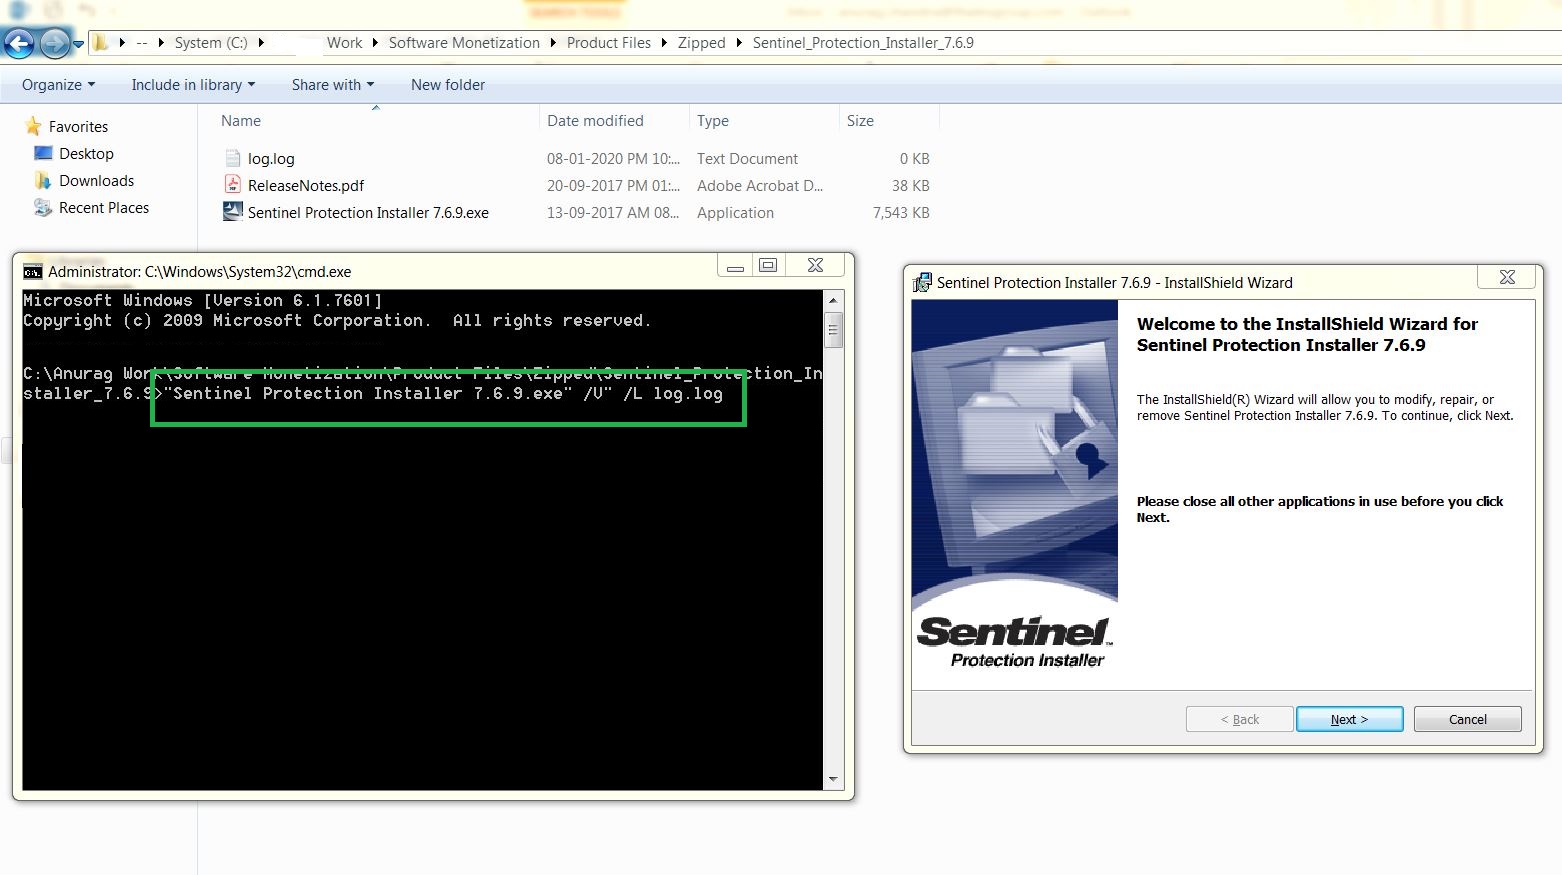Launch Sentinel Protection Installer 7.6.9.exe icon

[x=232, y=211]
